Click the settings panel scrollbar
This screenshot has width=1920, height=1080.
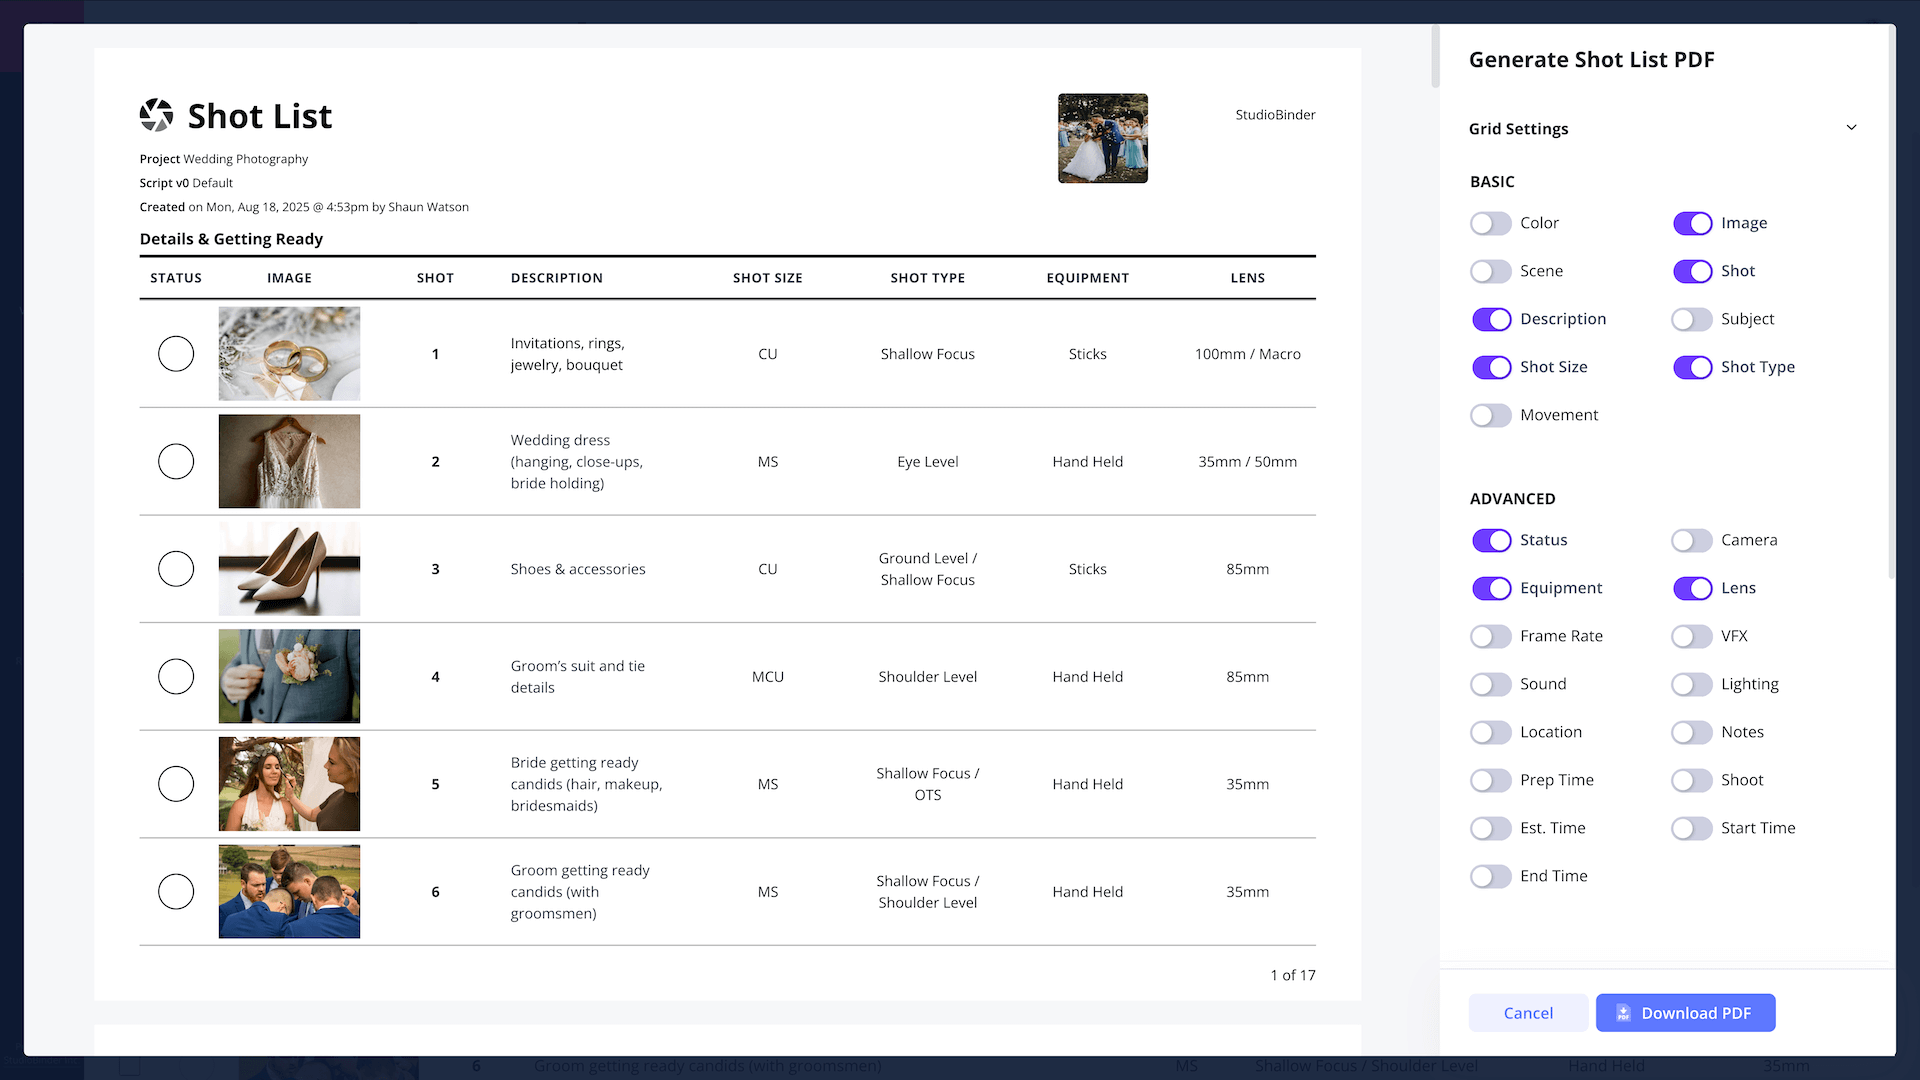point(1890,300)
